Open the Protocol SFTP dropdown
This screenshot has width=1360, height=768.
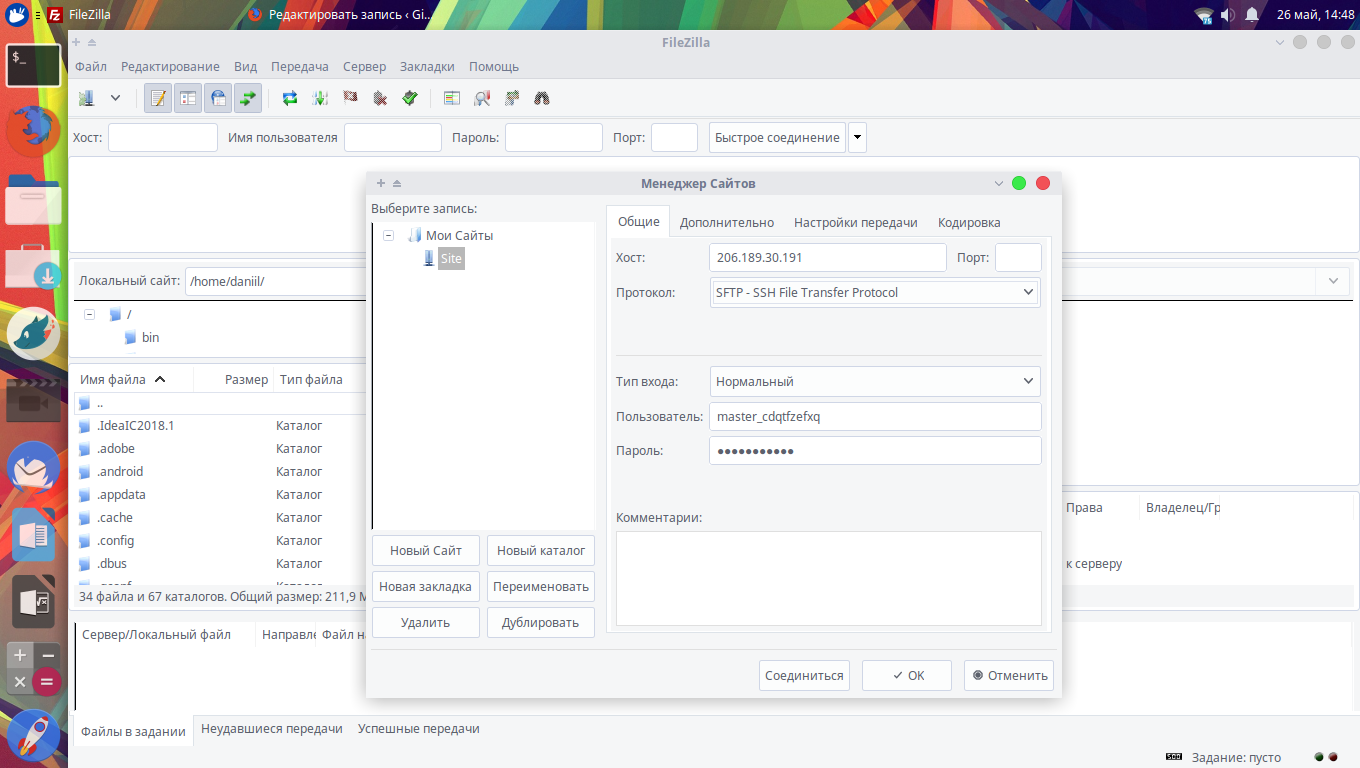875,292
